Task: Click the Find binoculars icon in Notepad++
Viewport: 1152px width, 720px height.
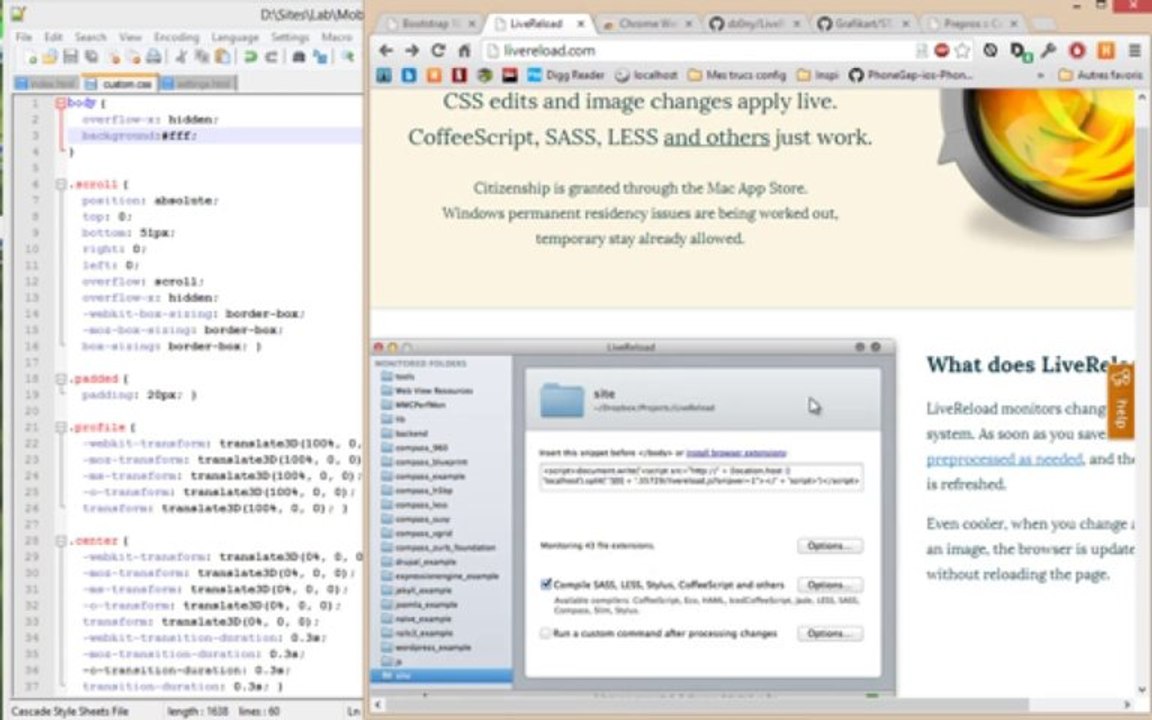Action: click(x=298, y=57)
